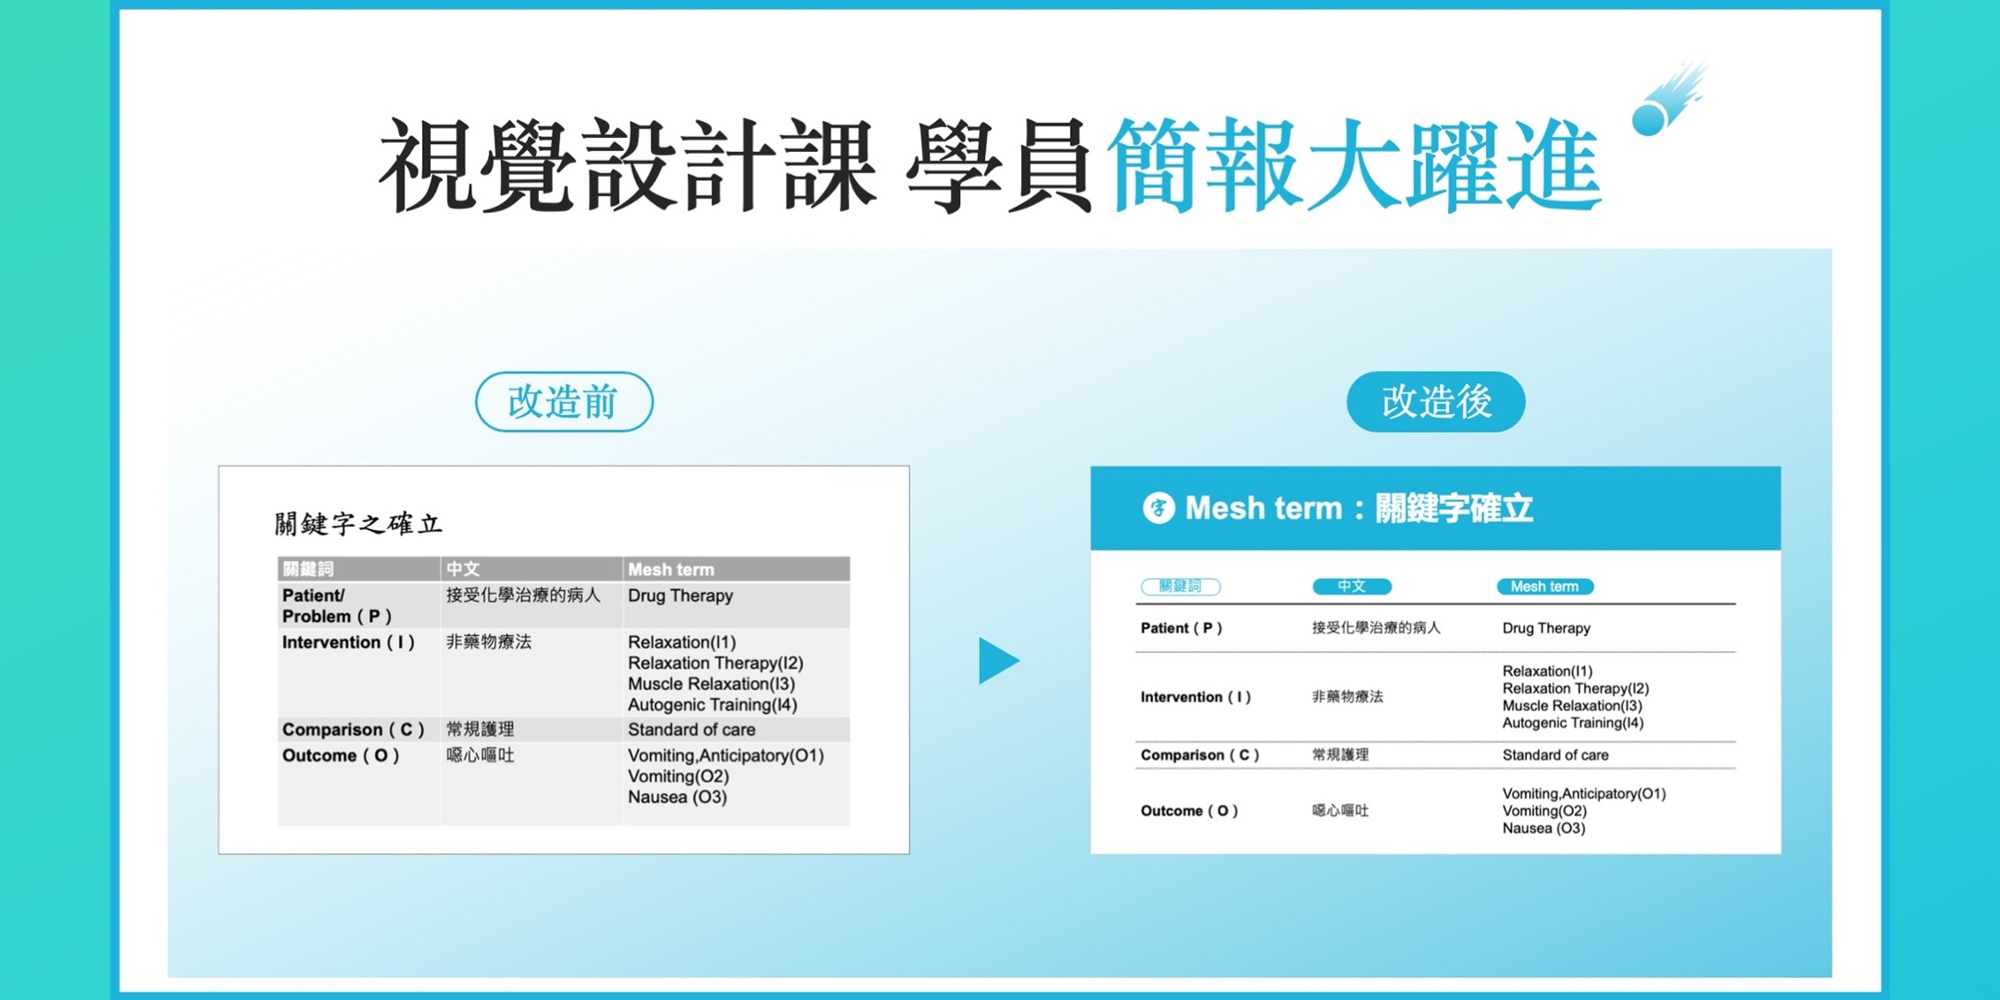Click the 關鍵字之確立 heading in the before slide
2000x1000 pixels.
[358, 523]
